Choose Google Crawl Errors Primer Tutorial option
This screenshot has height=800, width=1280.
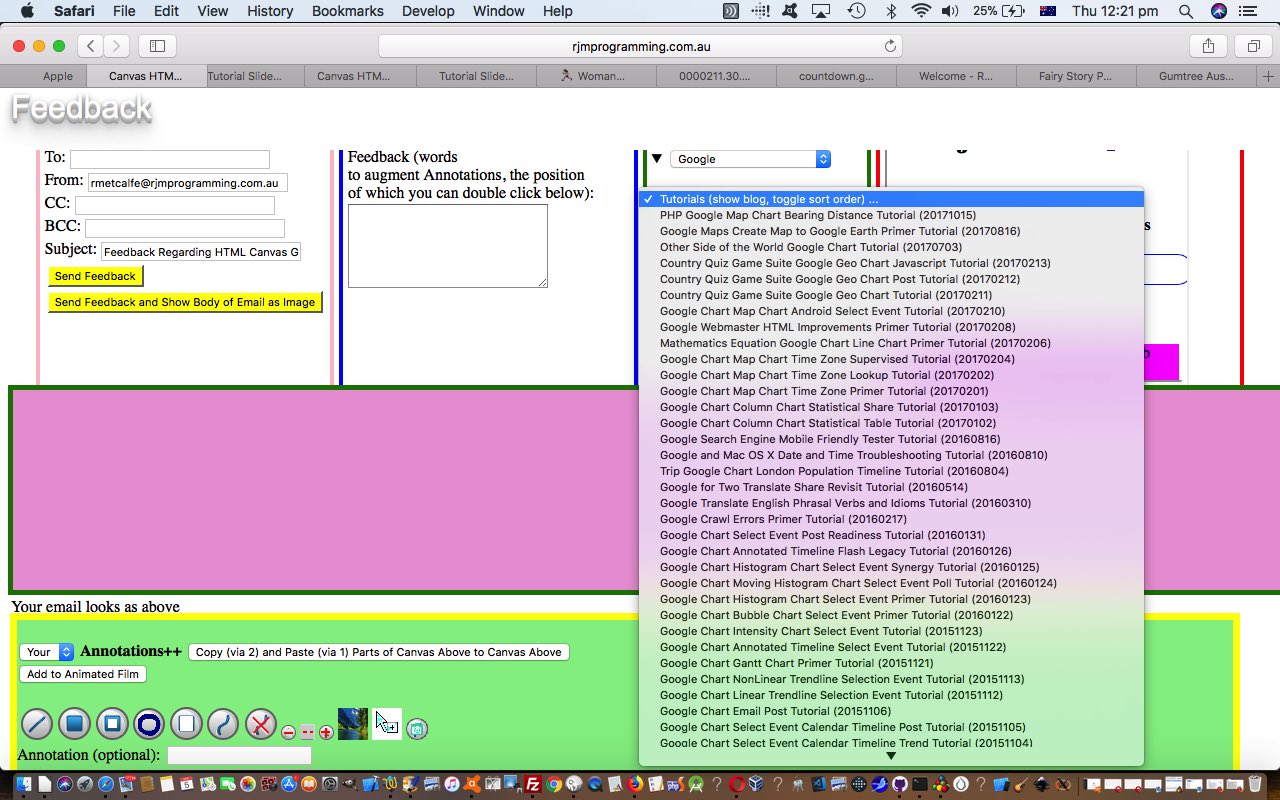point(891,519)
